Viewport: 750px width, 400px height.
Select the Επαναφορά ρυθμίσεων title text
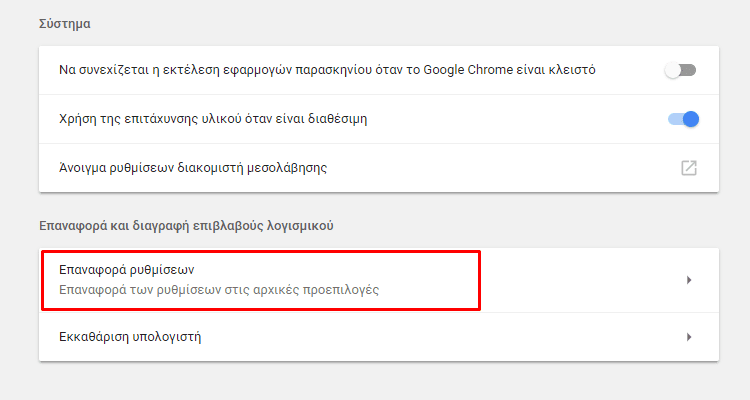126,270
